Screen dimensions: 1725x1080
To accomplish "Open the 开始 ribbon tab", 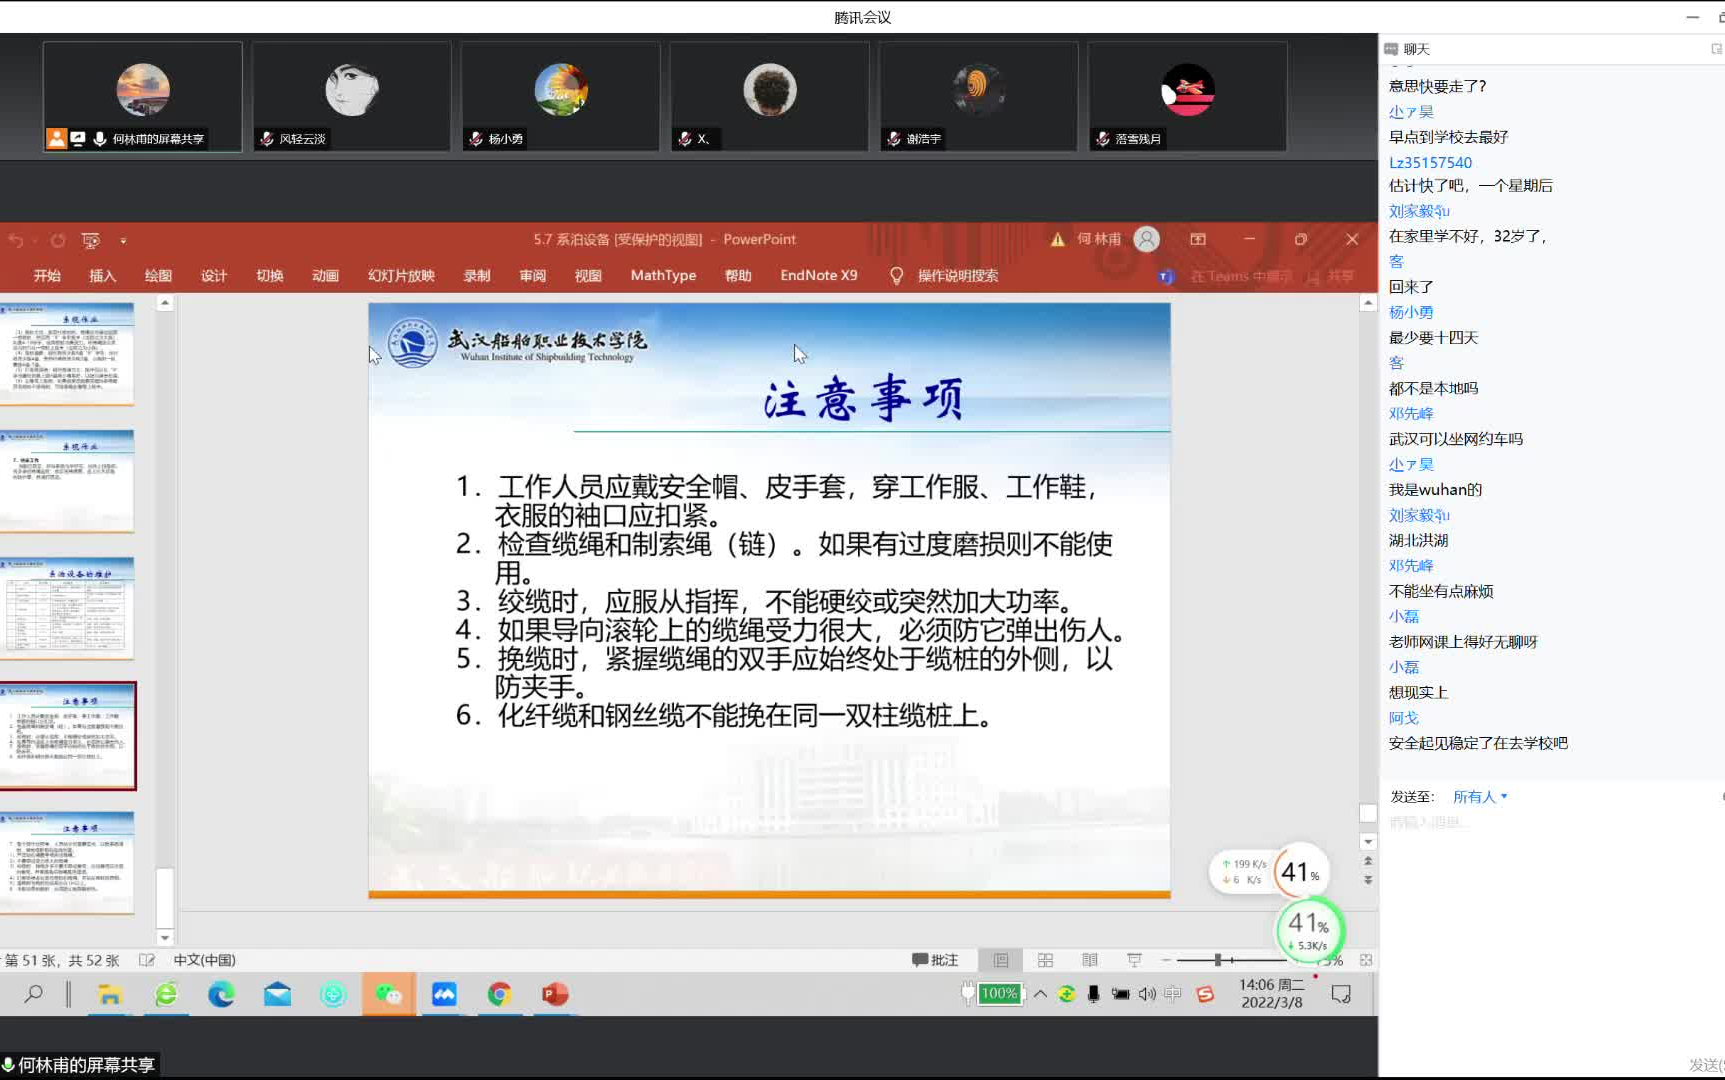I will click(x=47, y=276).
